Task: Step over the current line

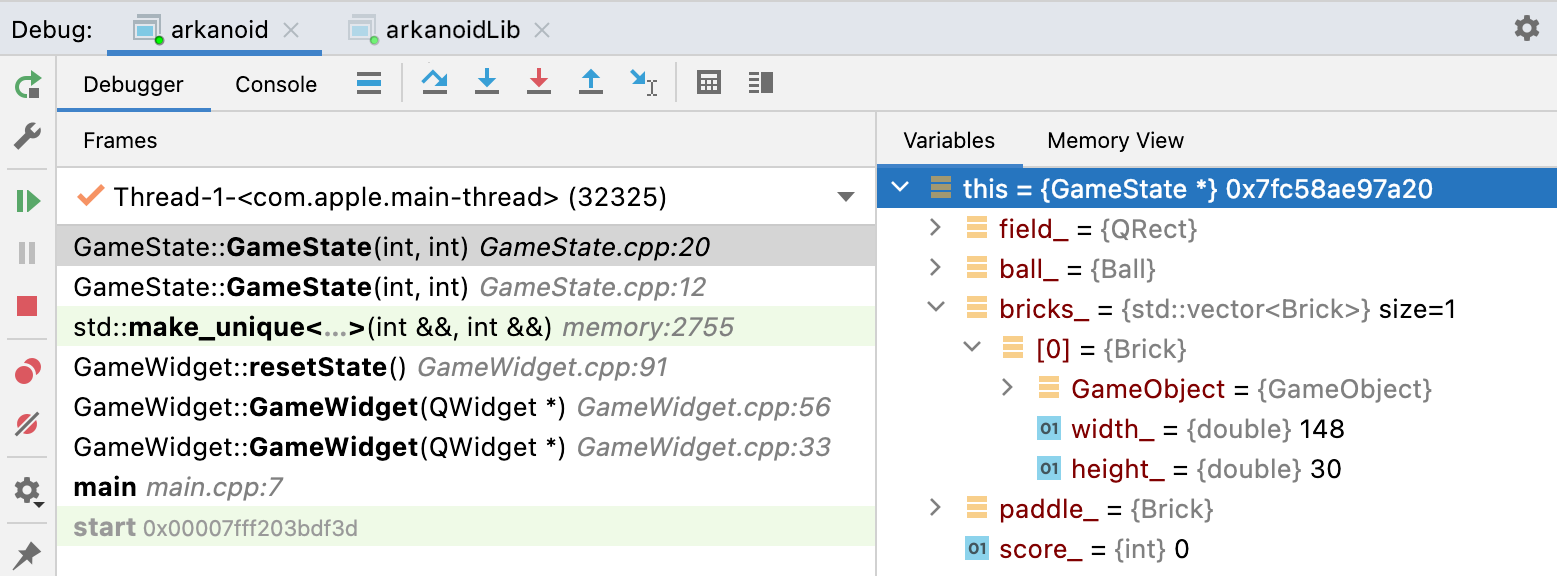Action: click(x=434, y=83)
